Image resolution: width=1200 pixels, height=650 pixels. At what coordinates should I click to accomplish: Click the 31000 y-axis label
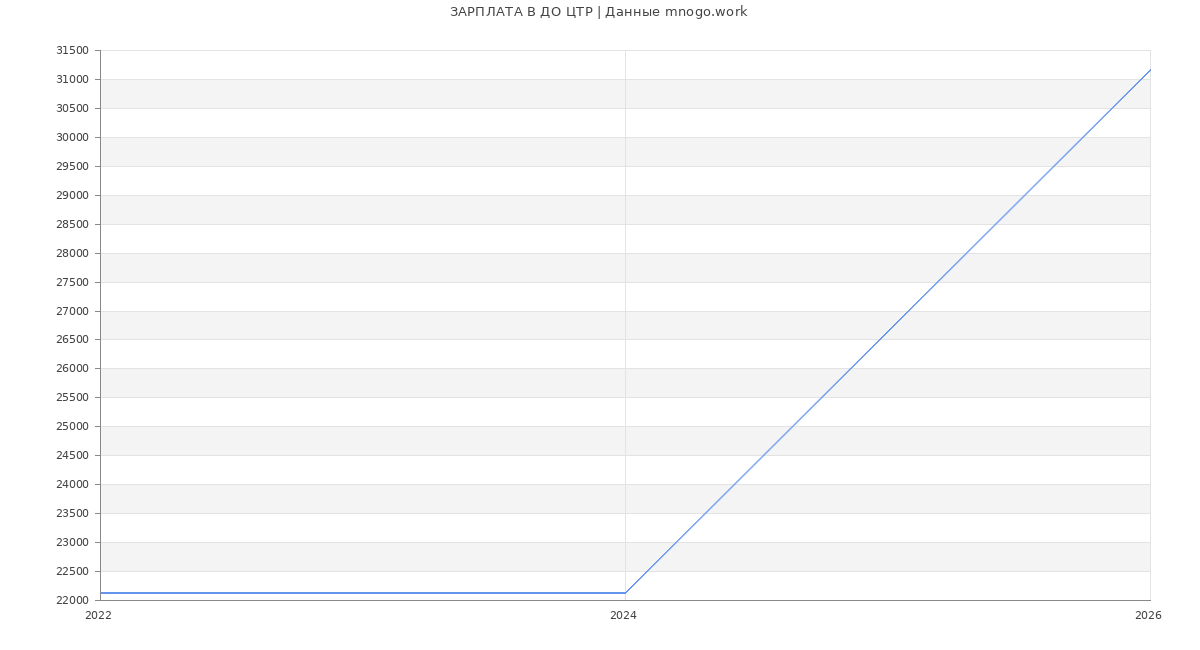click(72, 80)
